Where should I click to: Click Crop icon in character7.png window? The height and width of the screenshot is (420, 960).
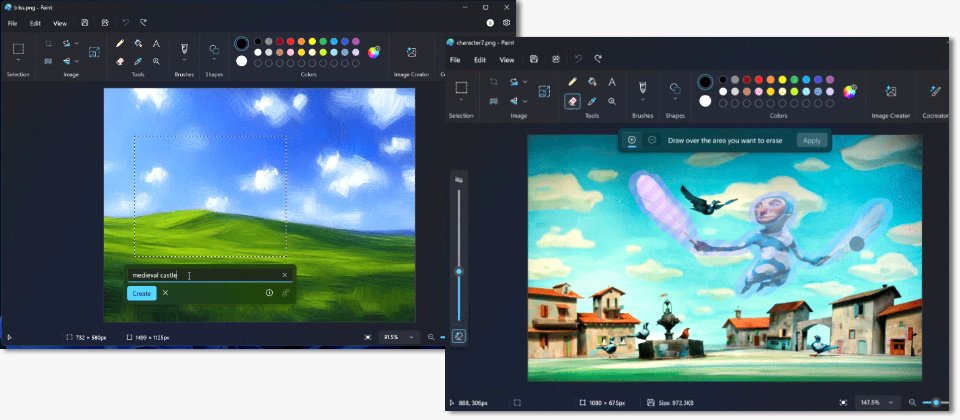pyautogui.click(x=493, y=81)
